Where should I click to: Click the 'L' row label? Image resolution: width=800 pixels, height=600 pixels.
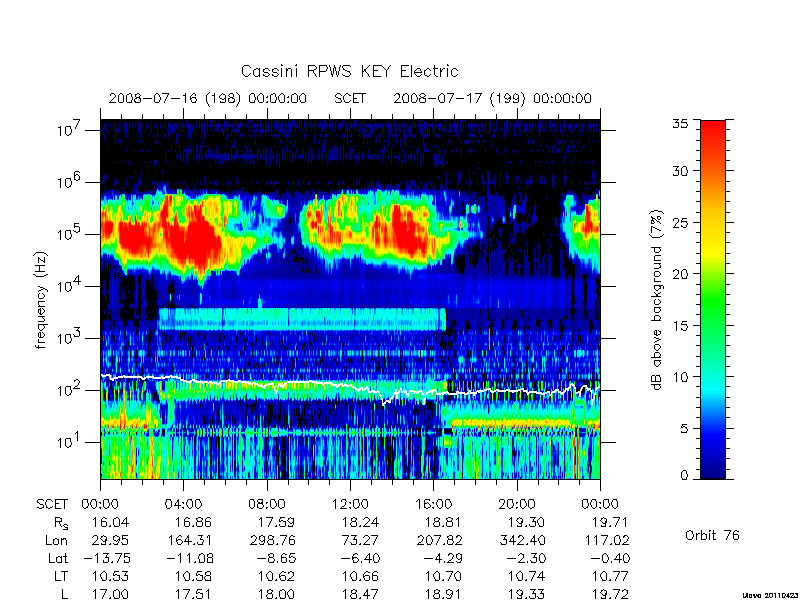pos(64,594)
